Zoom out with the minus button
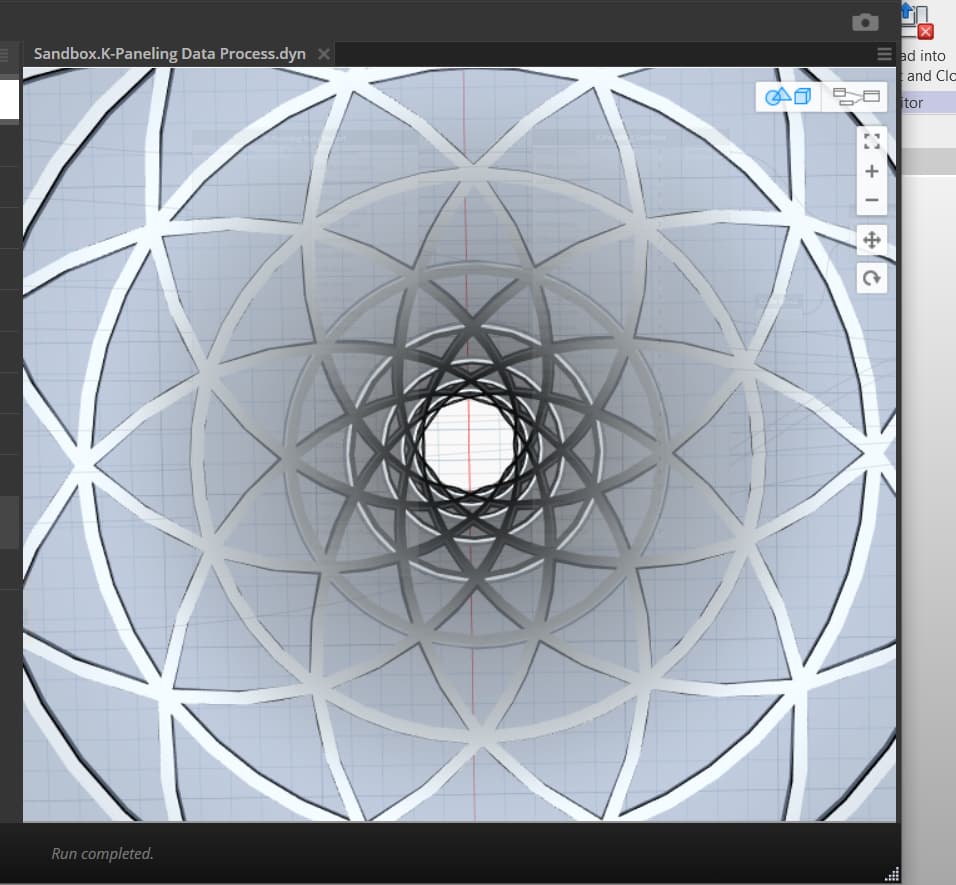This screenshot has height=885, width=956. pyautogui.click(x=872, y=200)
